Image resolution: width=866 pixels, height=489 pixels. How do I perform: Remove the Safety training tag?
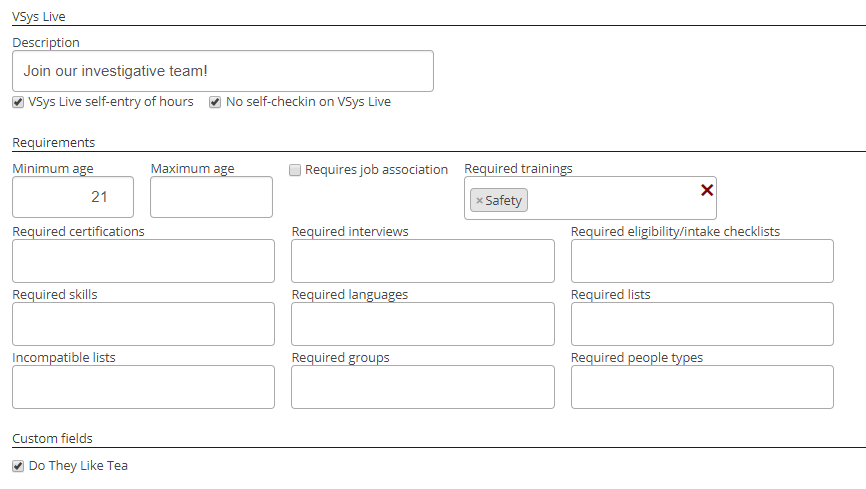pos(479,201)
